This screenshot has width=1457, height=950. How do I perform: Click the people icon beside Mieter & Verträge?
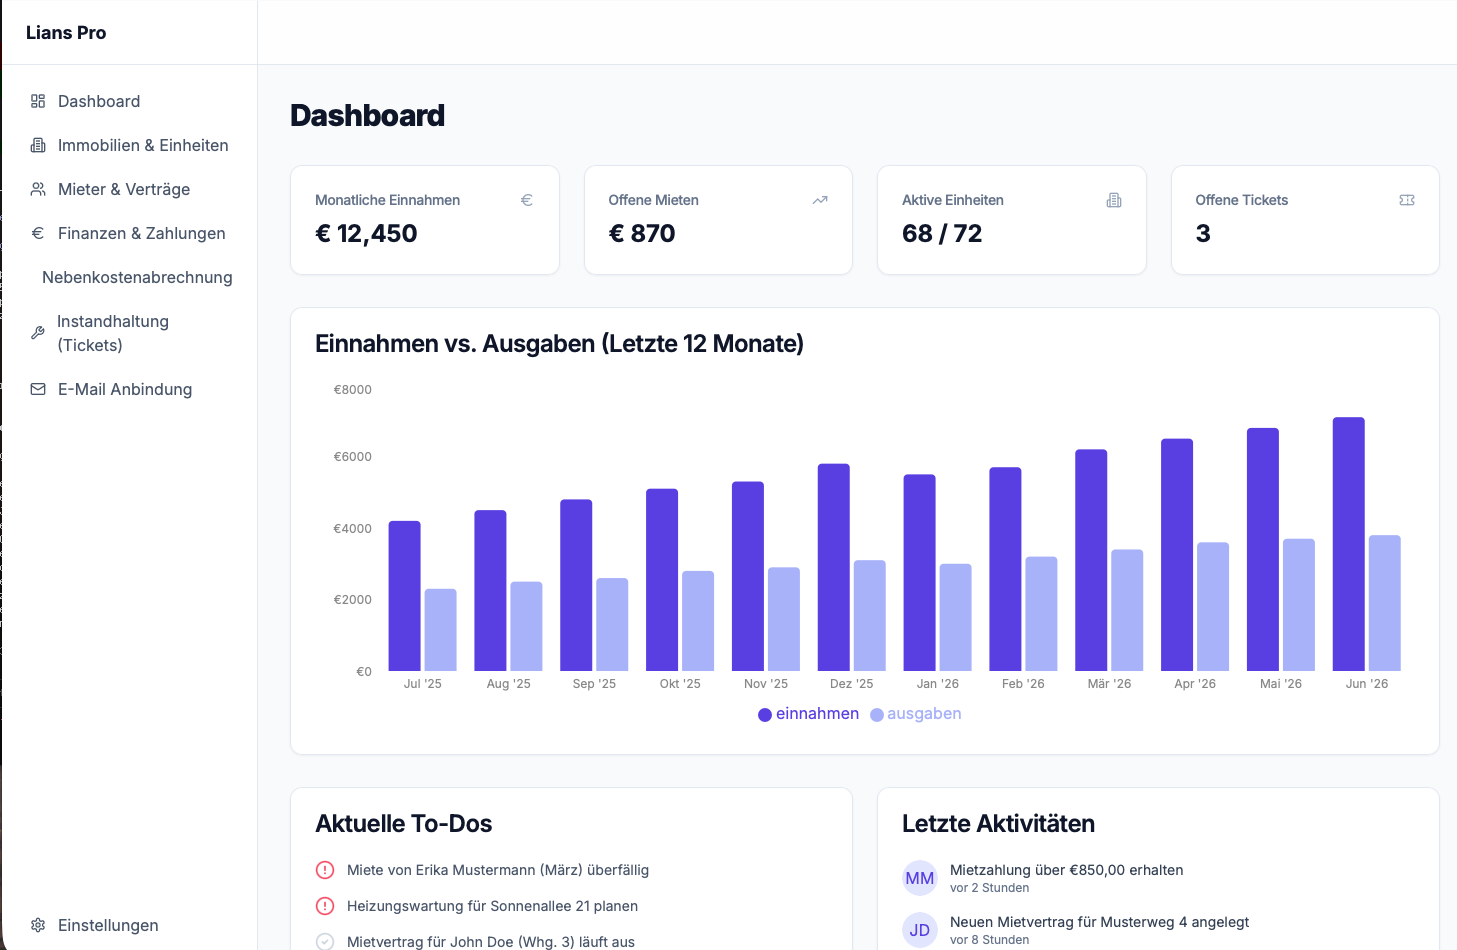click(37, 189)
